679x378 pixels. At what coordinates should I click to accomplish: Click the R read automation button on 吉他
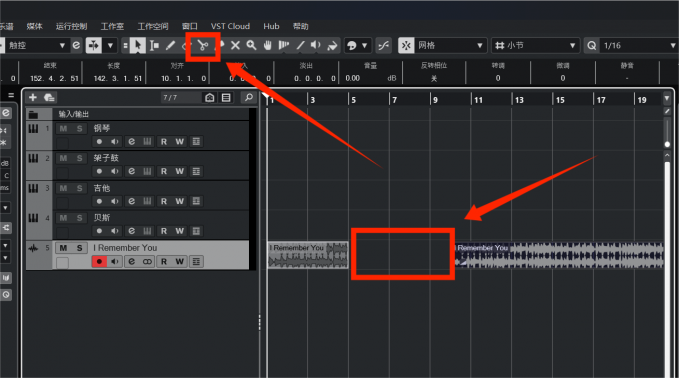(164, 201)
